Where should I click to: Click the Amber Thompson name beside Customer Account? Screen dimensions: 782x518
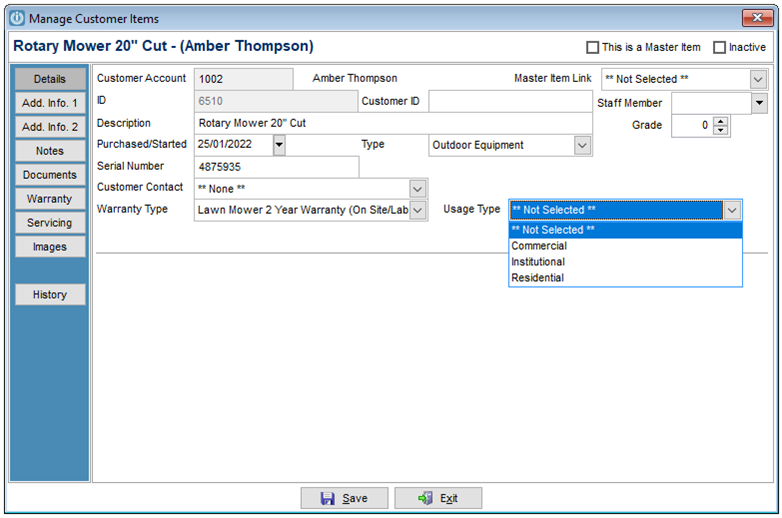click(x=355, y=78)
